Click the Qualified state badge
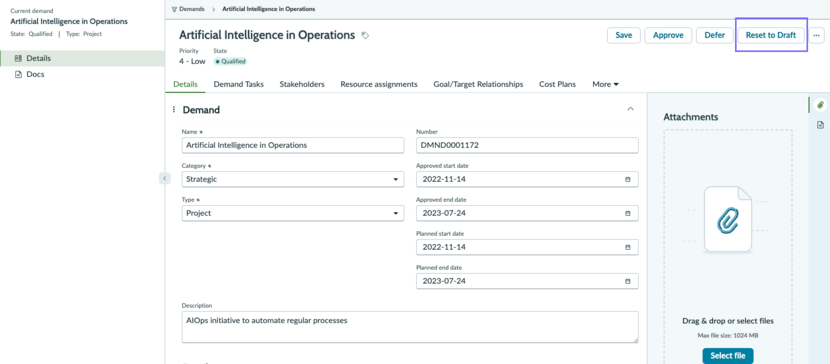This screenshot has width=830, height=364. 230,61
